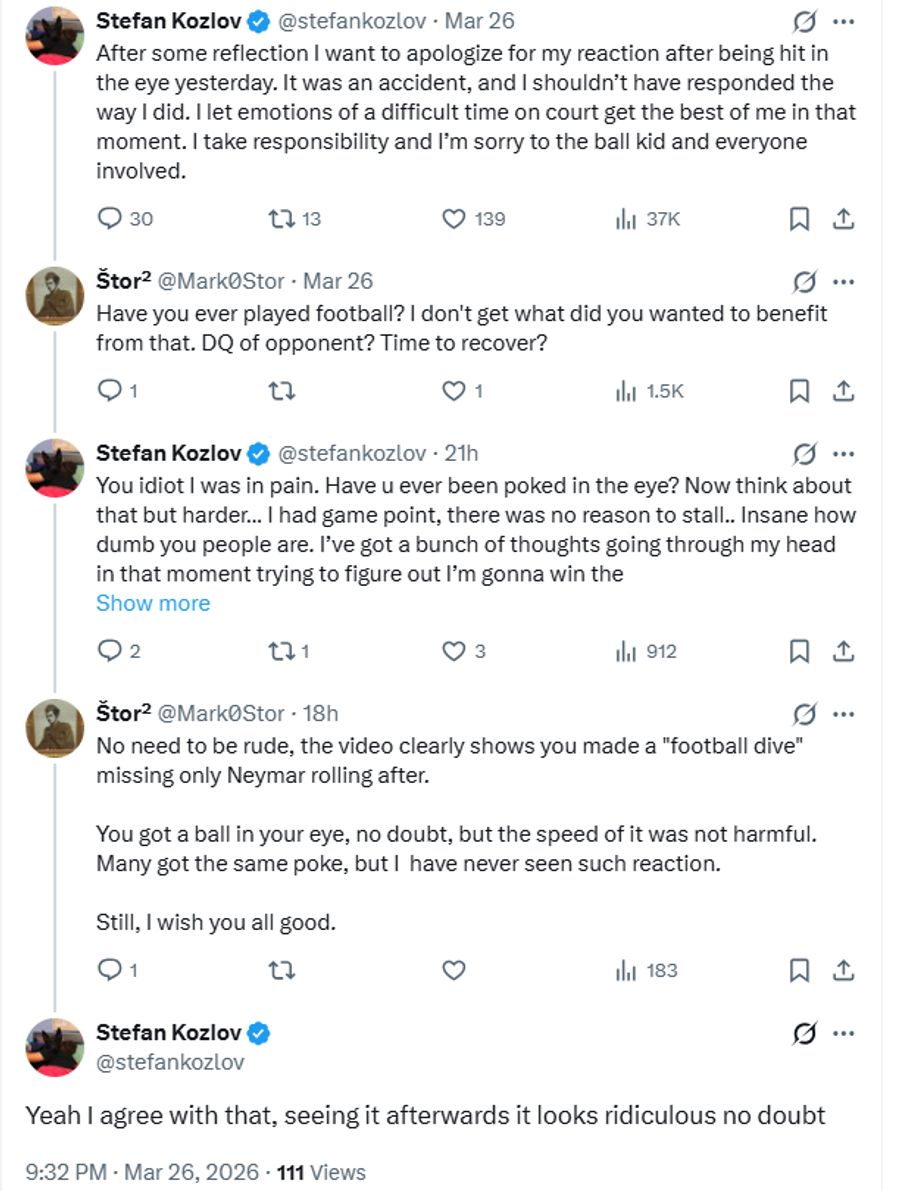Image resolution: width=900 pixels, height=1191 pixels.
Task: Share the apology tweet via share icon
Action: click(x=843, y=218)
